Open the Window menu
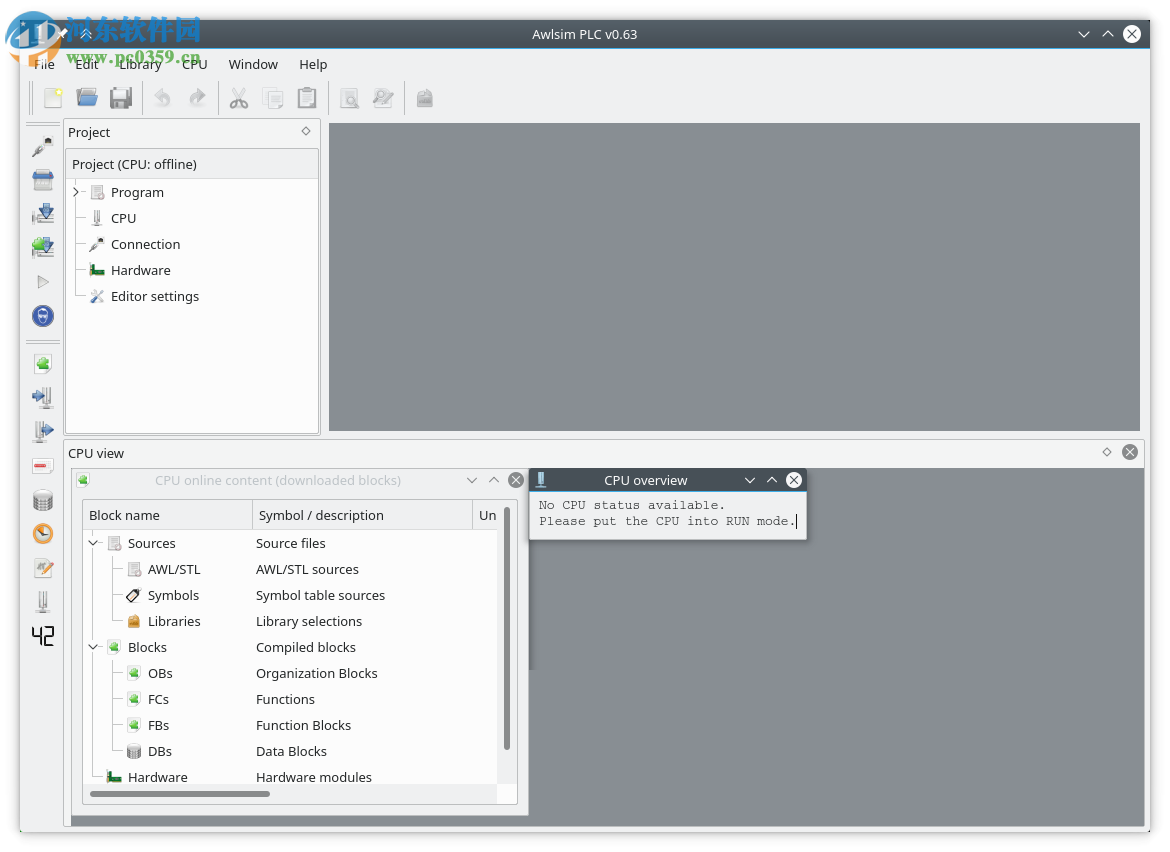 point(253,64)
